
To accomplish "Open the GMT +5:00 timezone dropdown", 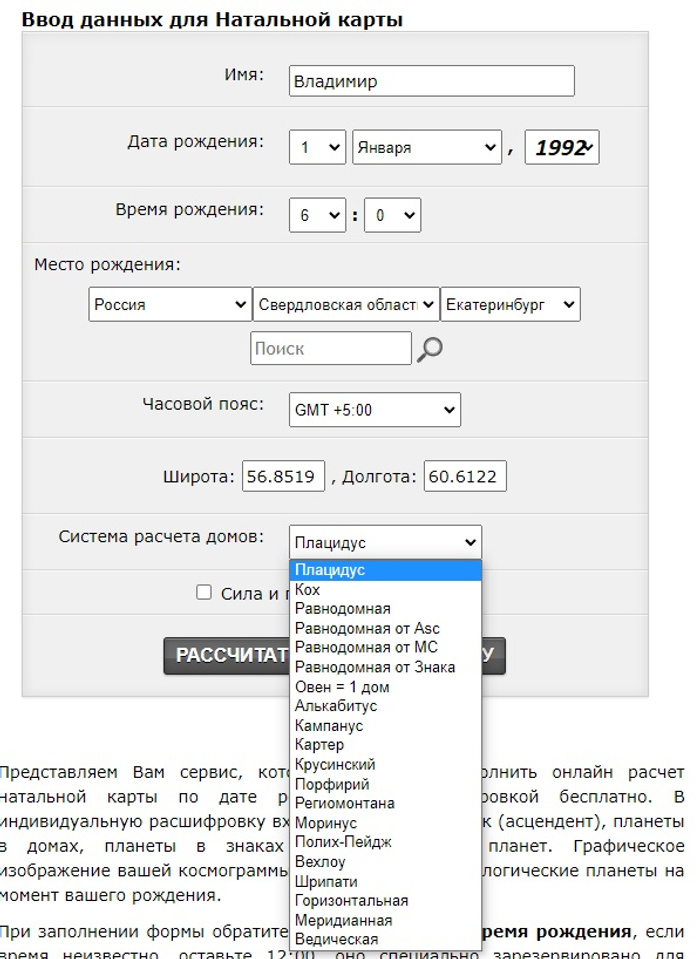I will 374,409.
